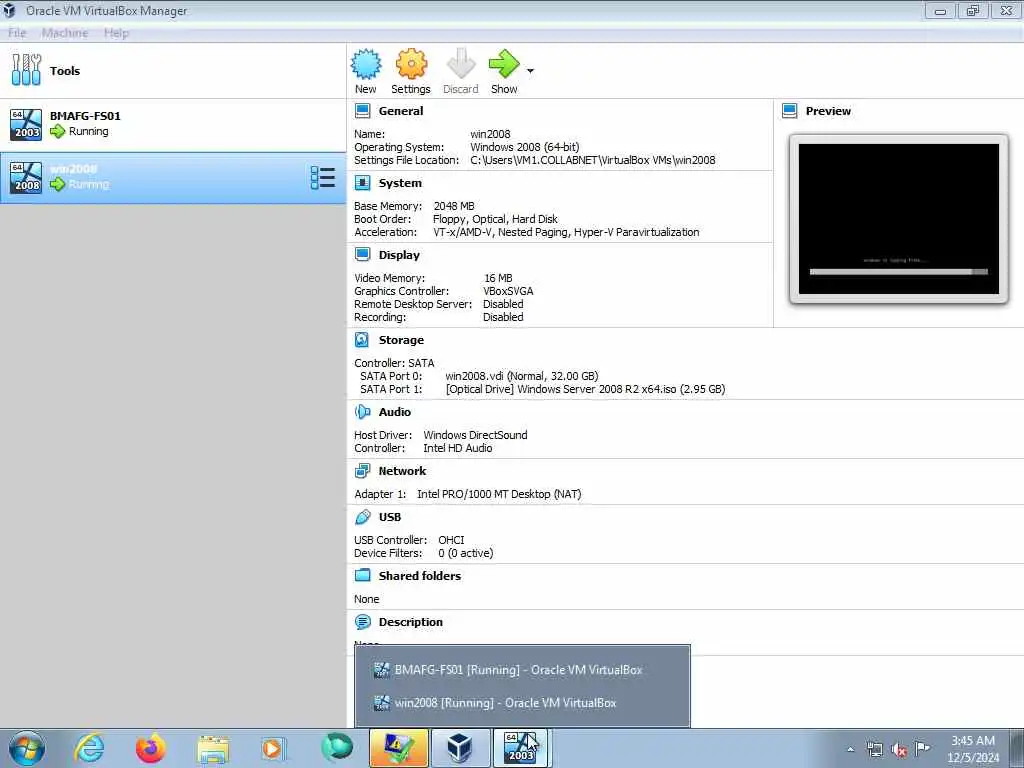Open the Storage section header
Image resolution: width=1024 pixels, height=768 pixels.
pyautogui.click(x=401, y=340)
